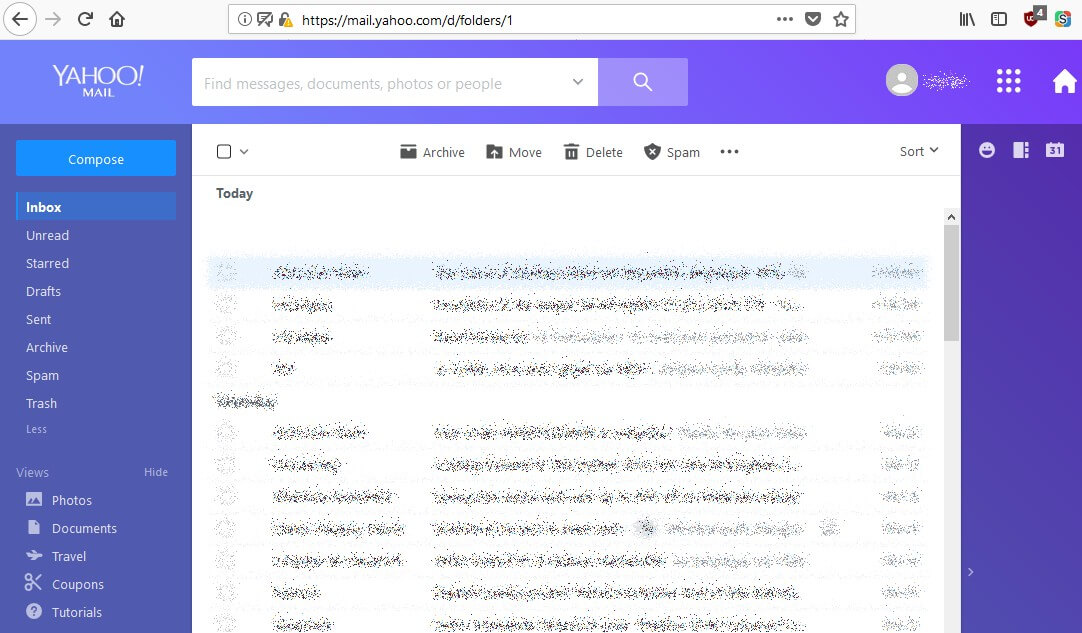Toggle the browser sidebar icon
Screen dimensions: 1082x633
(x=999, y=19)
